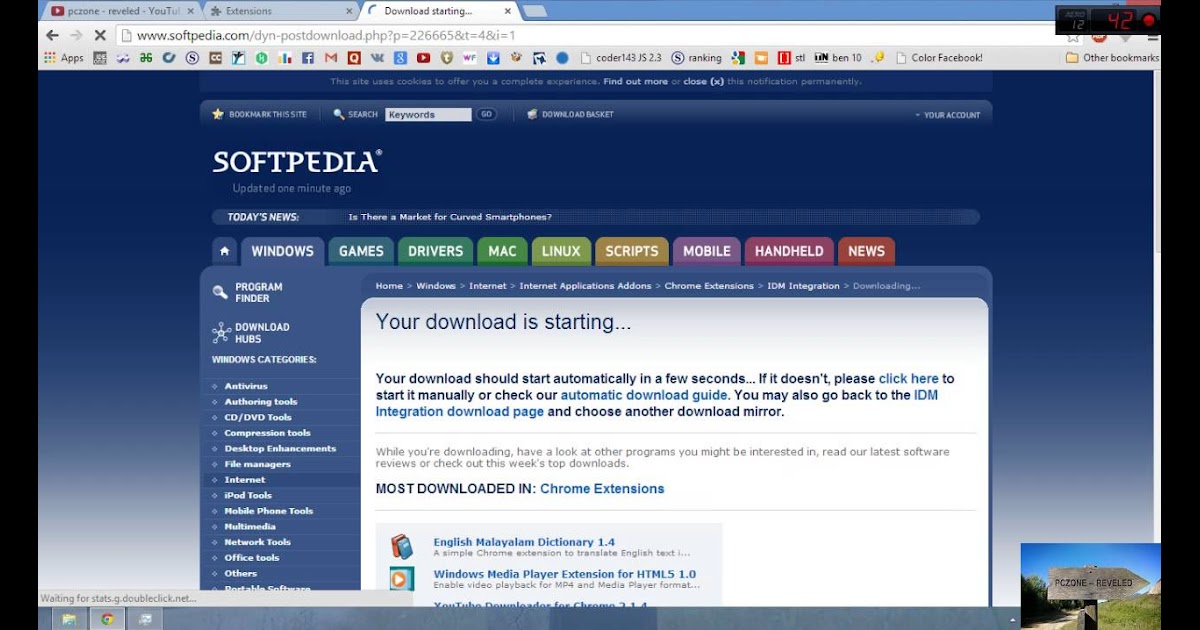Open the MAC section tab
Viewport: 1200px width, 630px height.
click(x=502, y=251)
